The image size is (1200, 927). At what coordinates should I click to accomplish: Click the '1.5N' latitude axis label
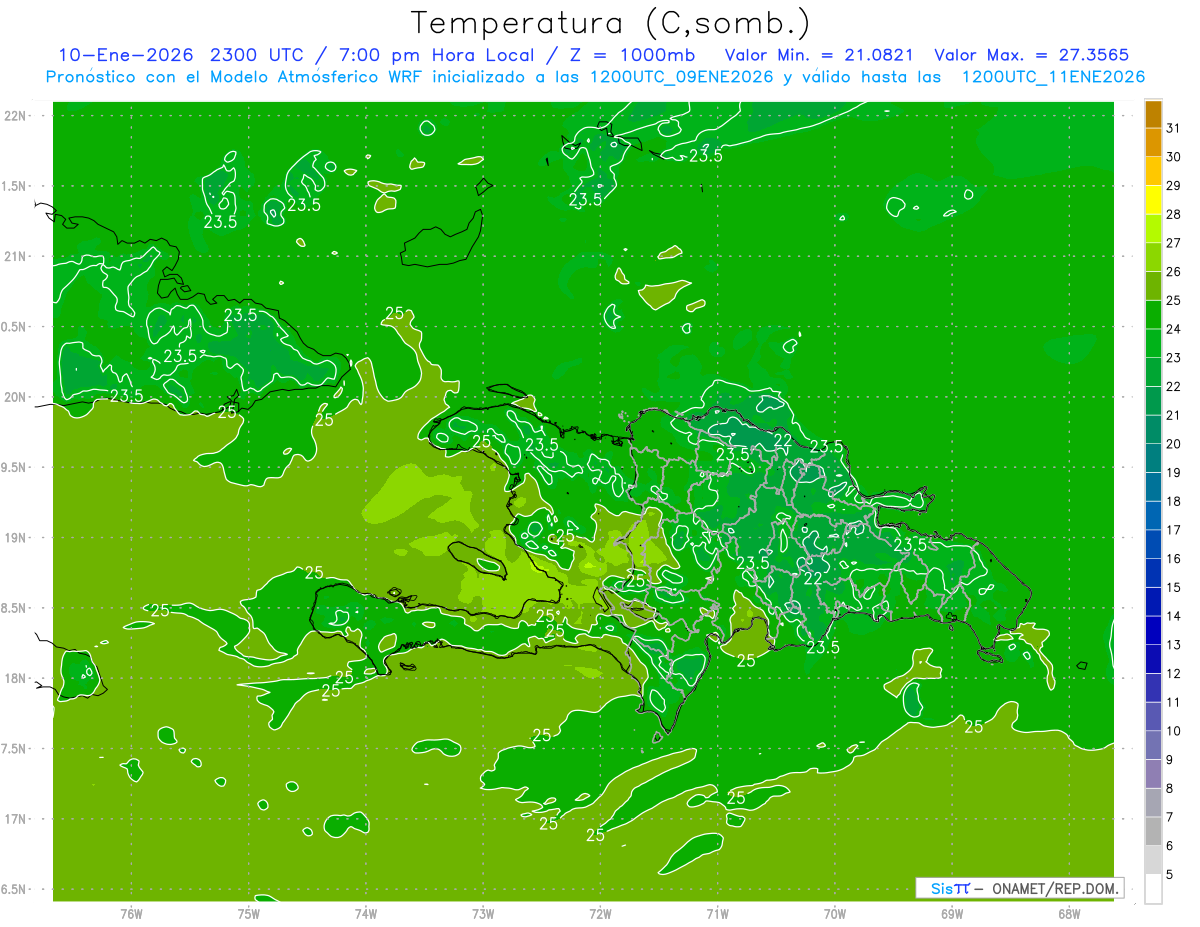pyautogui.click(x=15, y=186)
